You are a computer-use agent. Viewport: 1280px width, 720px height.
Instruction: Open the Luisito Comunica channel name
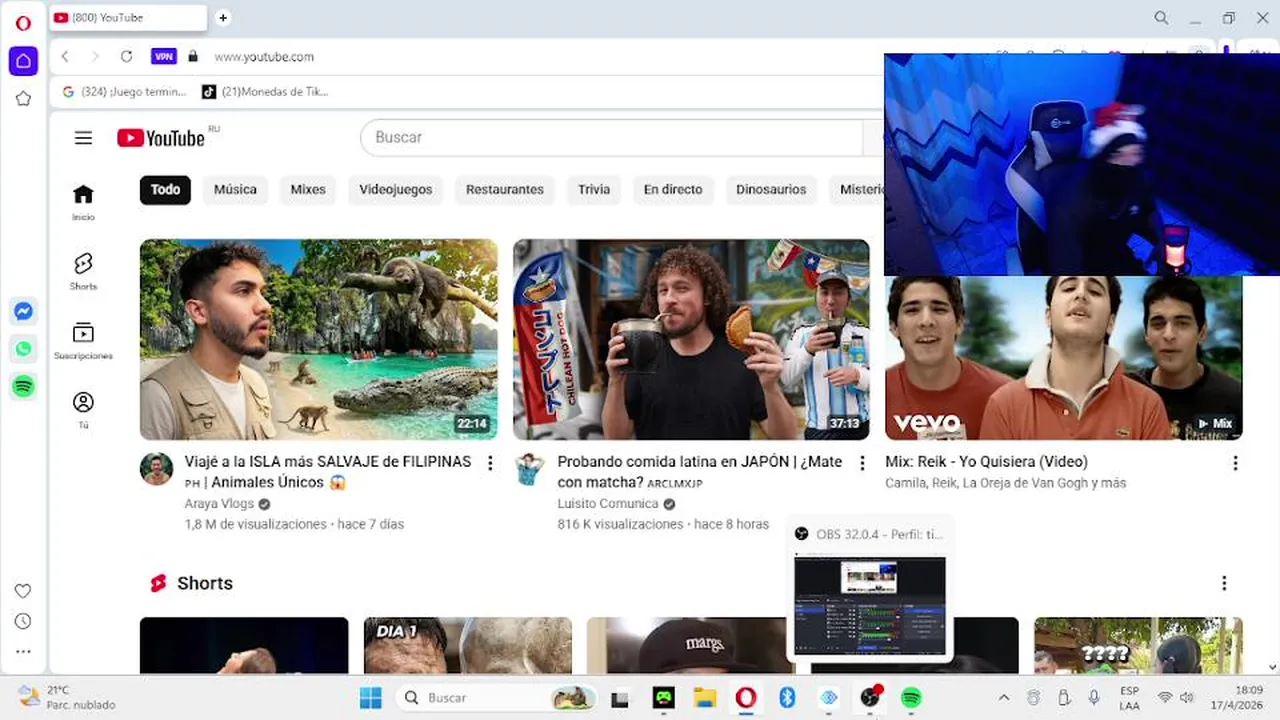tap(608, 504)
